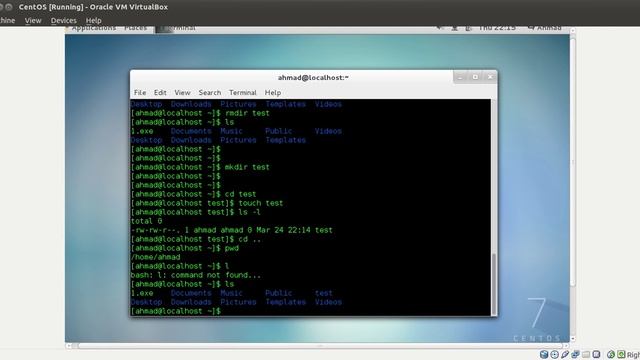Click the mouse integration icon in VirtualBox status bar
The image size is (640, 360).
611,354
